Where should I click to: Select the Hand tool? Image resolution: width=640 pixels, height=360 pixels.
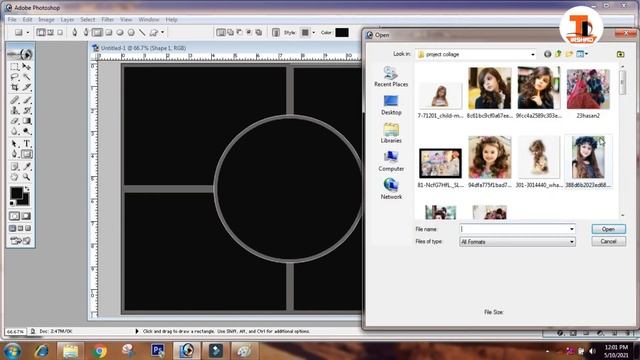point(14,177)
